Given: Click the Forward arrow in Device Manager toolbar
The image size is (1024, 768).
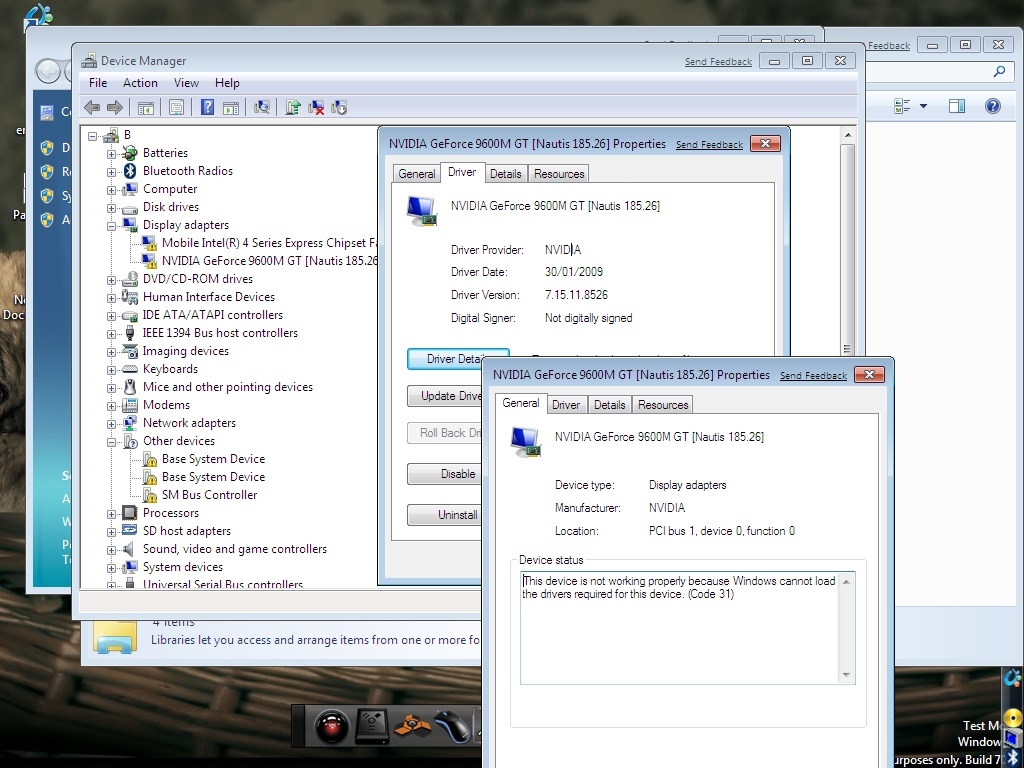Looking at the screenshot, I should 115,107.
